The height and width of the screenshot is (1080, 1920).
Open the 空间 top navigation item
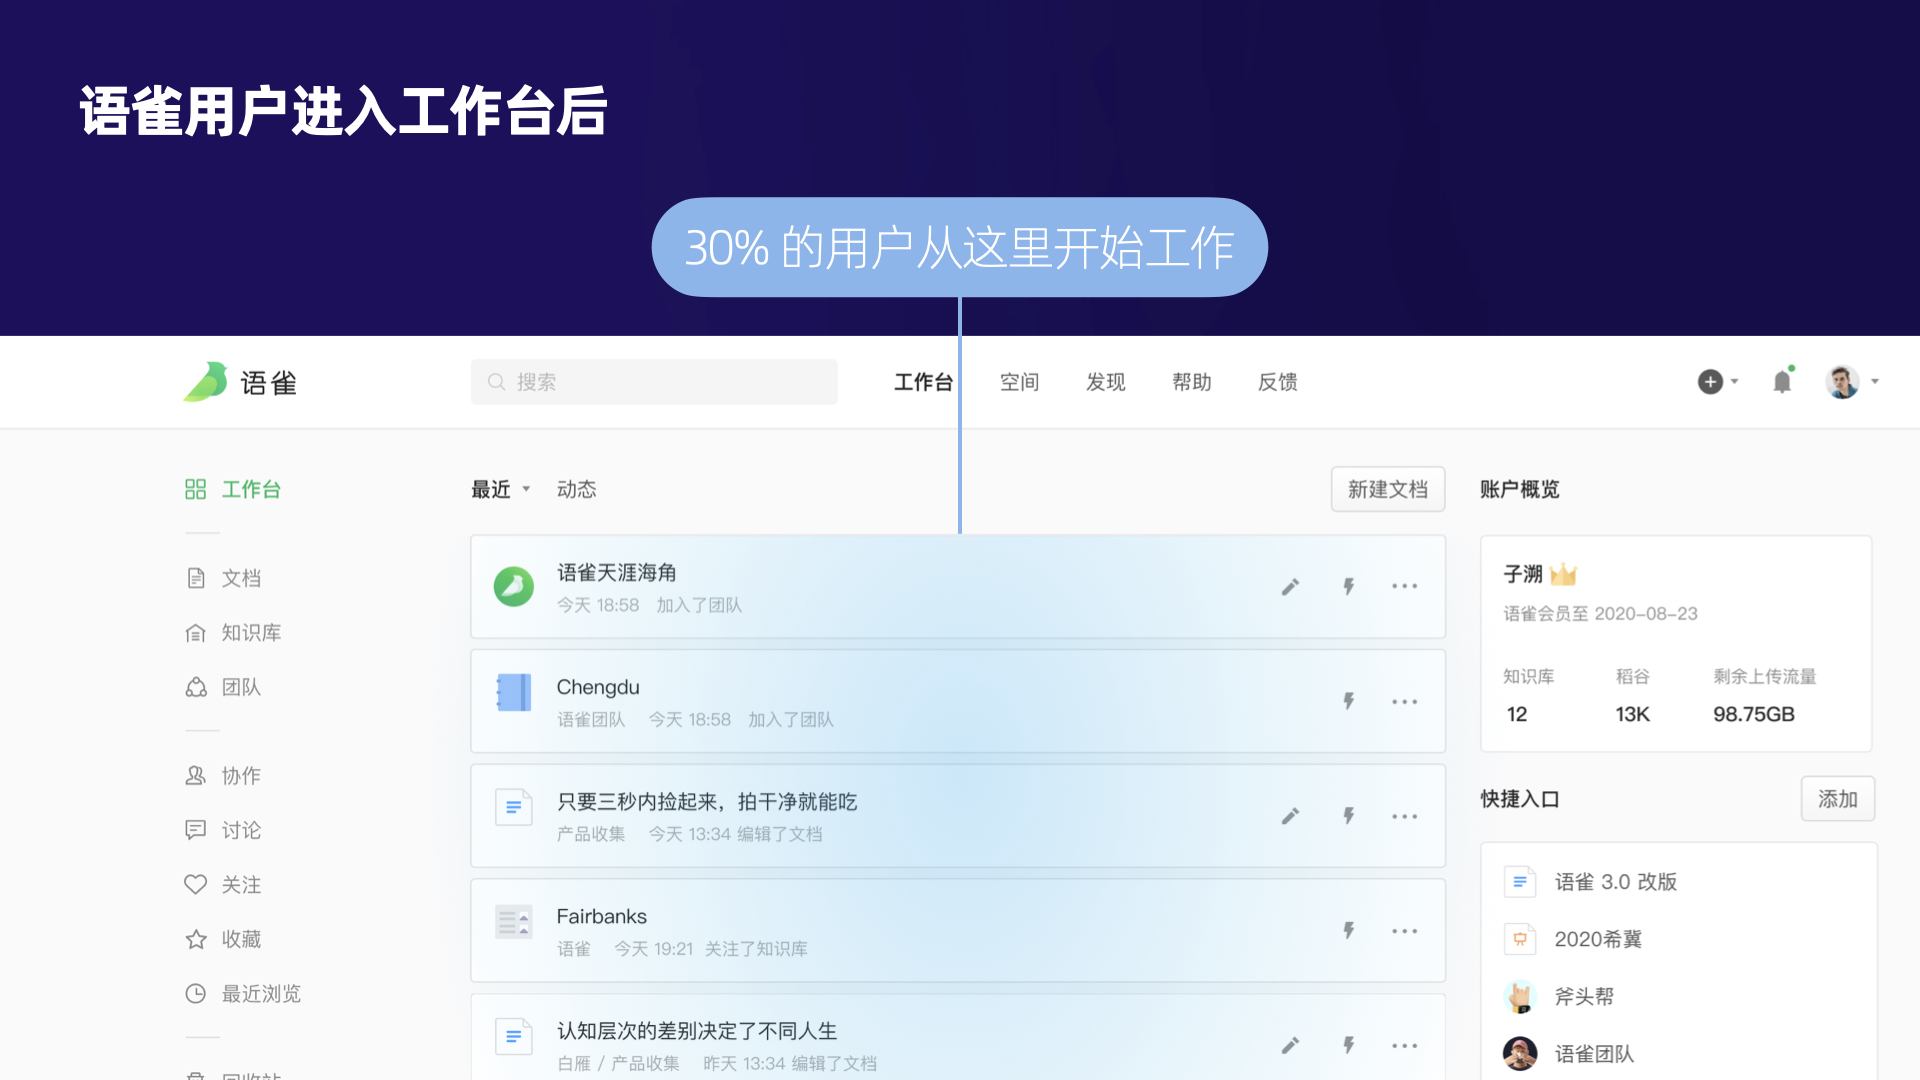tap(1019, 382)
